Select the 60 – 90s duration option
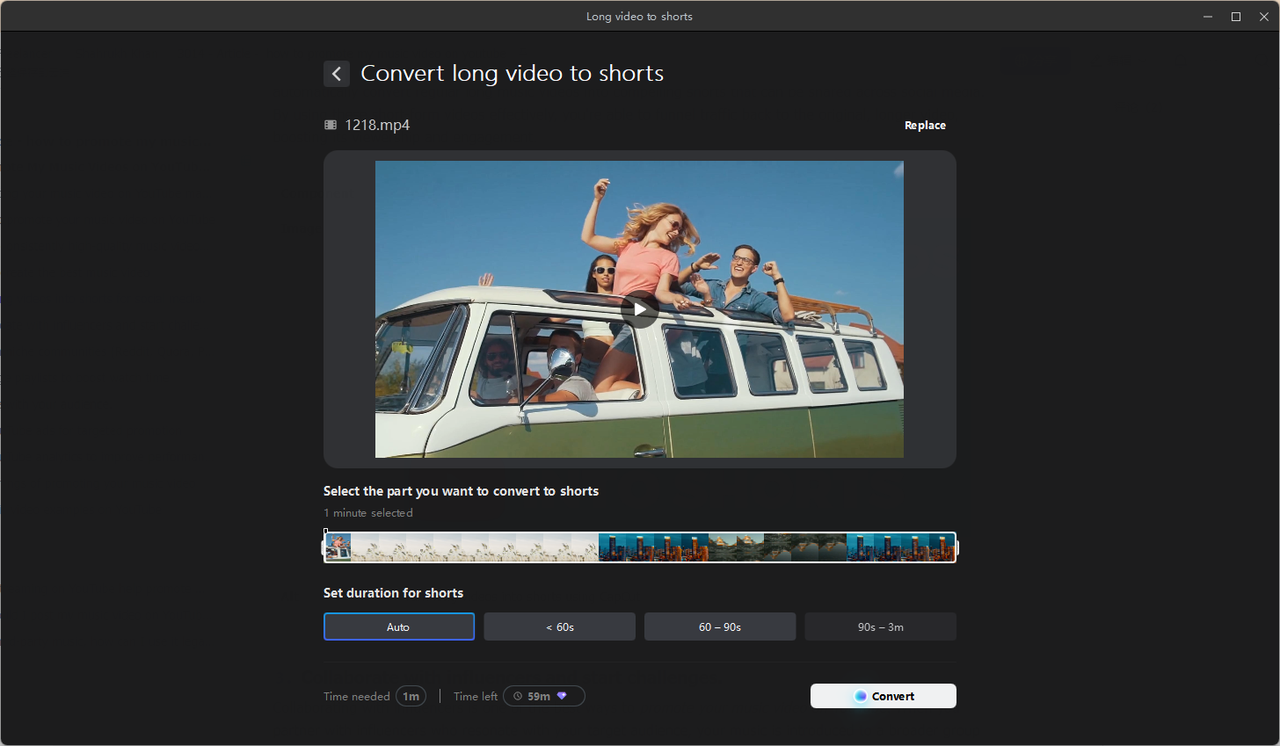 [x=719, y=626]
